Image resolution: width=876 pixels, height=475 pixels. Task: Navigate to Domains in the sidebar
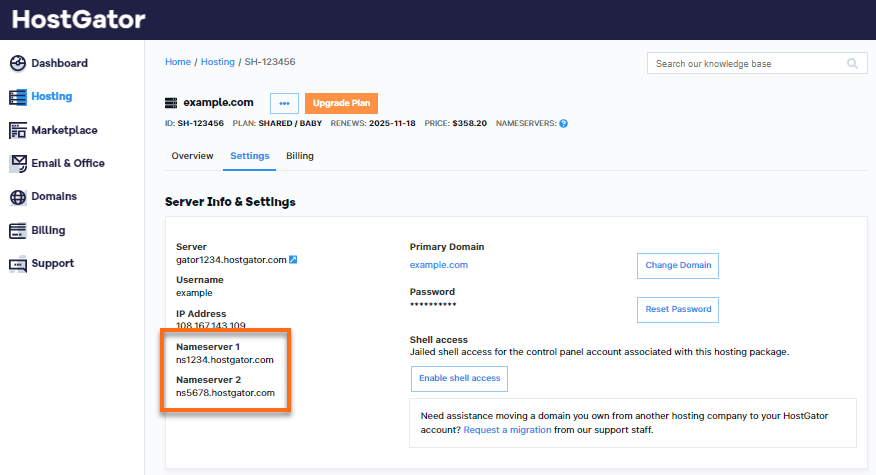point(54,196)
